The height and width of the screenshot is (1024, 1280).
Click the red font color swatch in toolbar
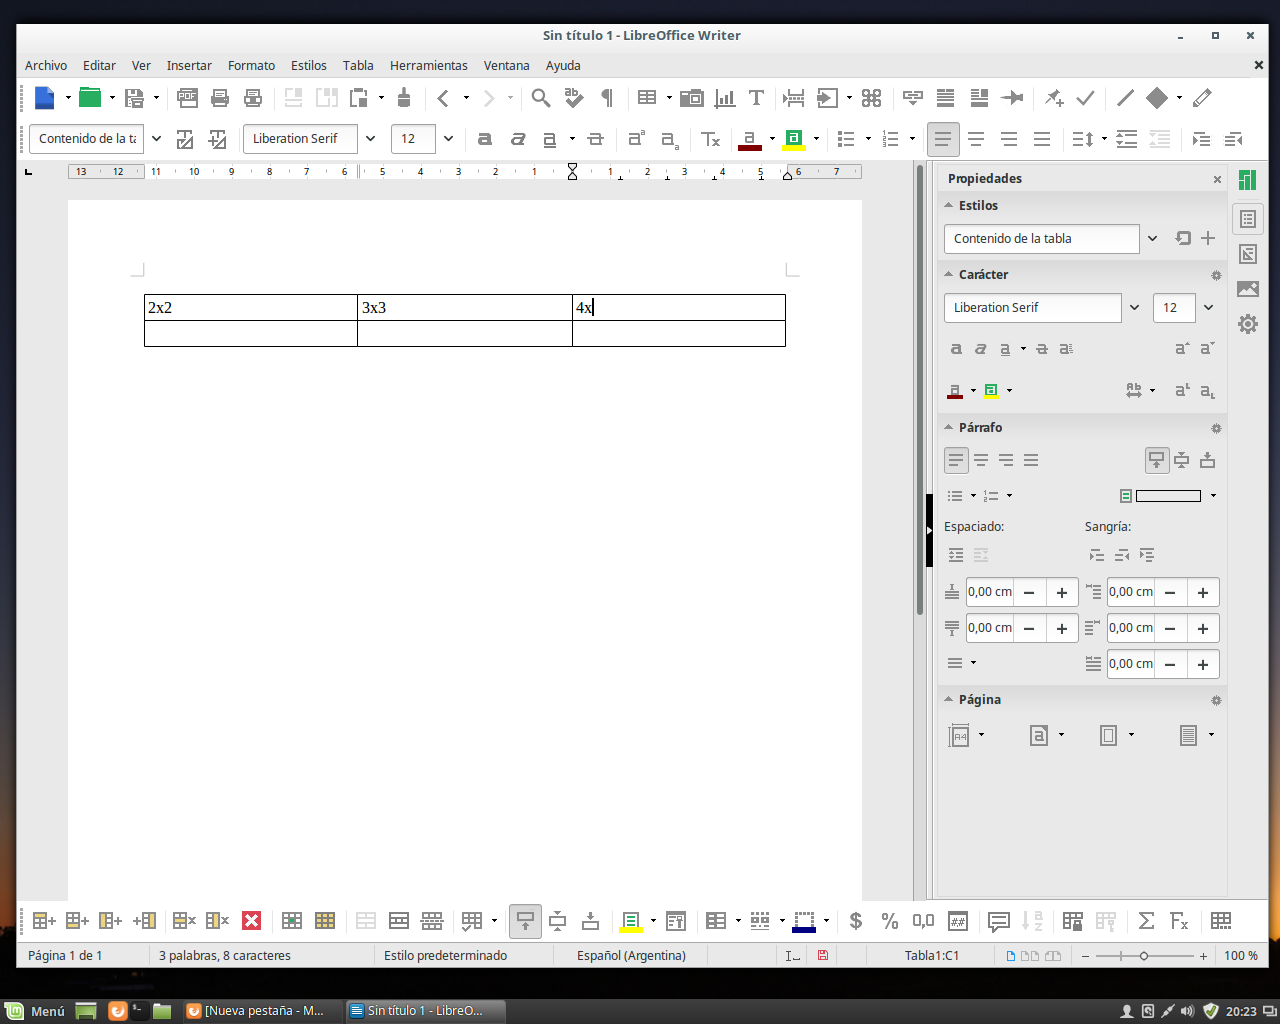750,139
